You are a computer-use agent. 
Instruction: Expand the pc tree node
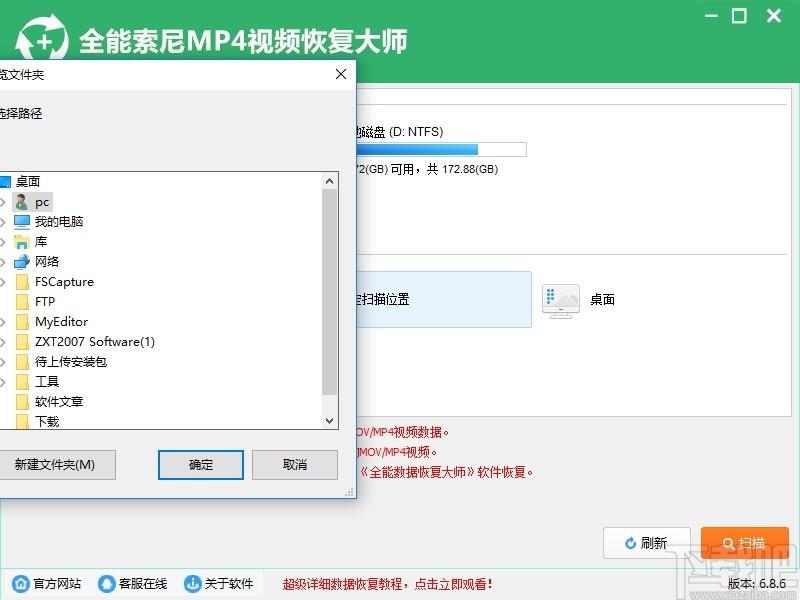coord(3,203)
